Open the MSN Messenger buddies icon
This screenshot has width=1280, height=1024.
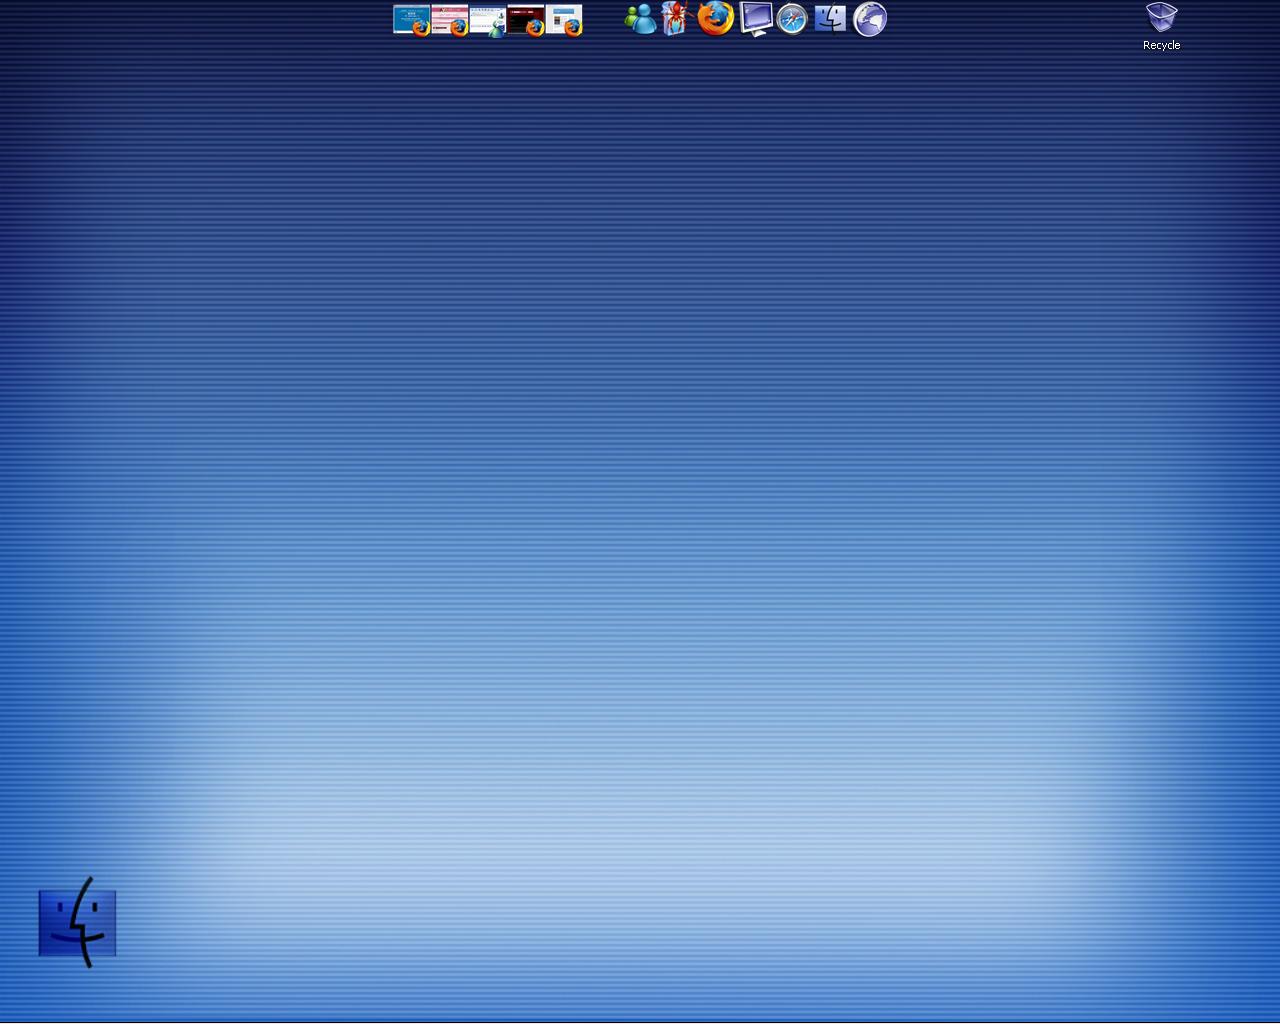click(x=640, y=19)
